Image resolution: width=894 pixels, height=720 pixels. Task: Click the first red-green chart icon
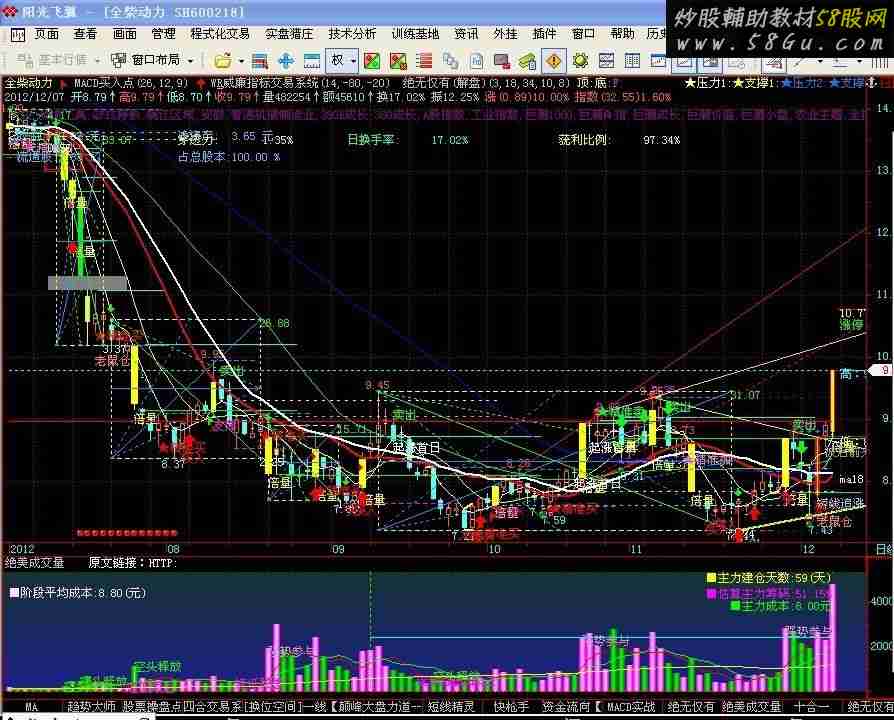pos(372,61)
